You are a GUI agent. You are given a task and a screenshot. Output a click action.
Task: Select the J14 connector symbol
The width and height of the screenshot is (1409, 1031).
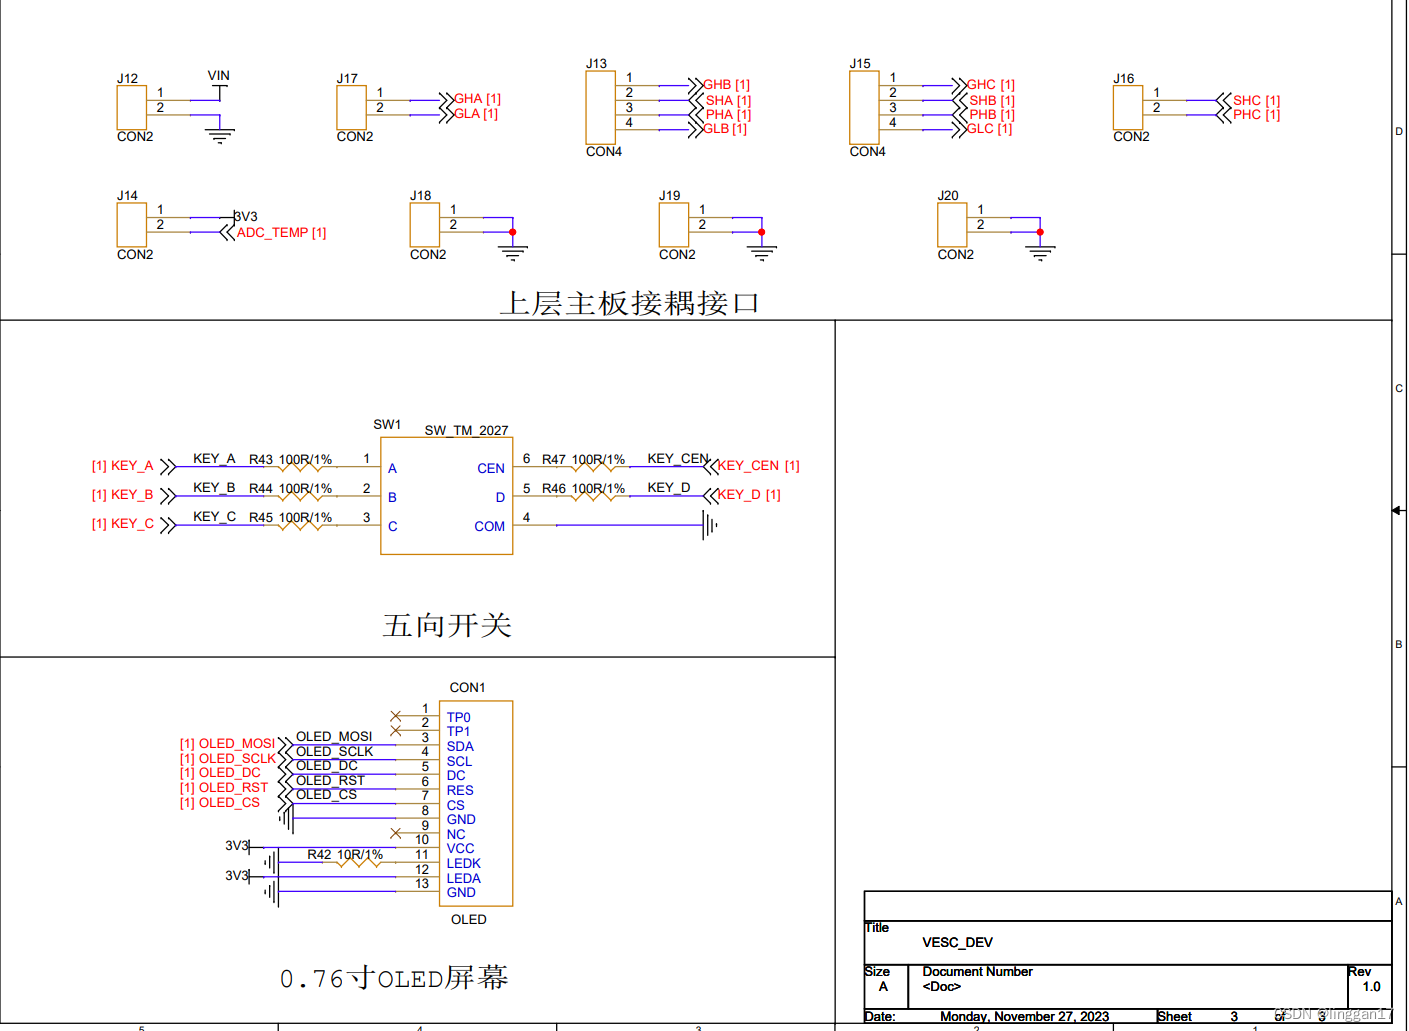tap(131, 225)
